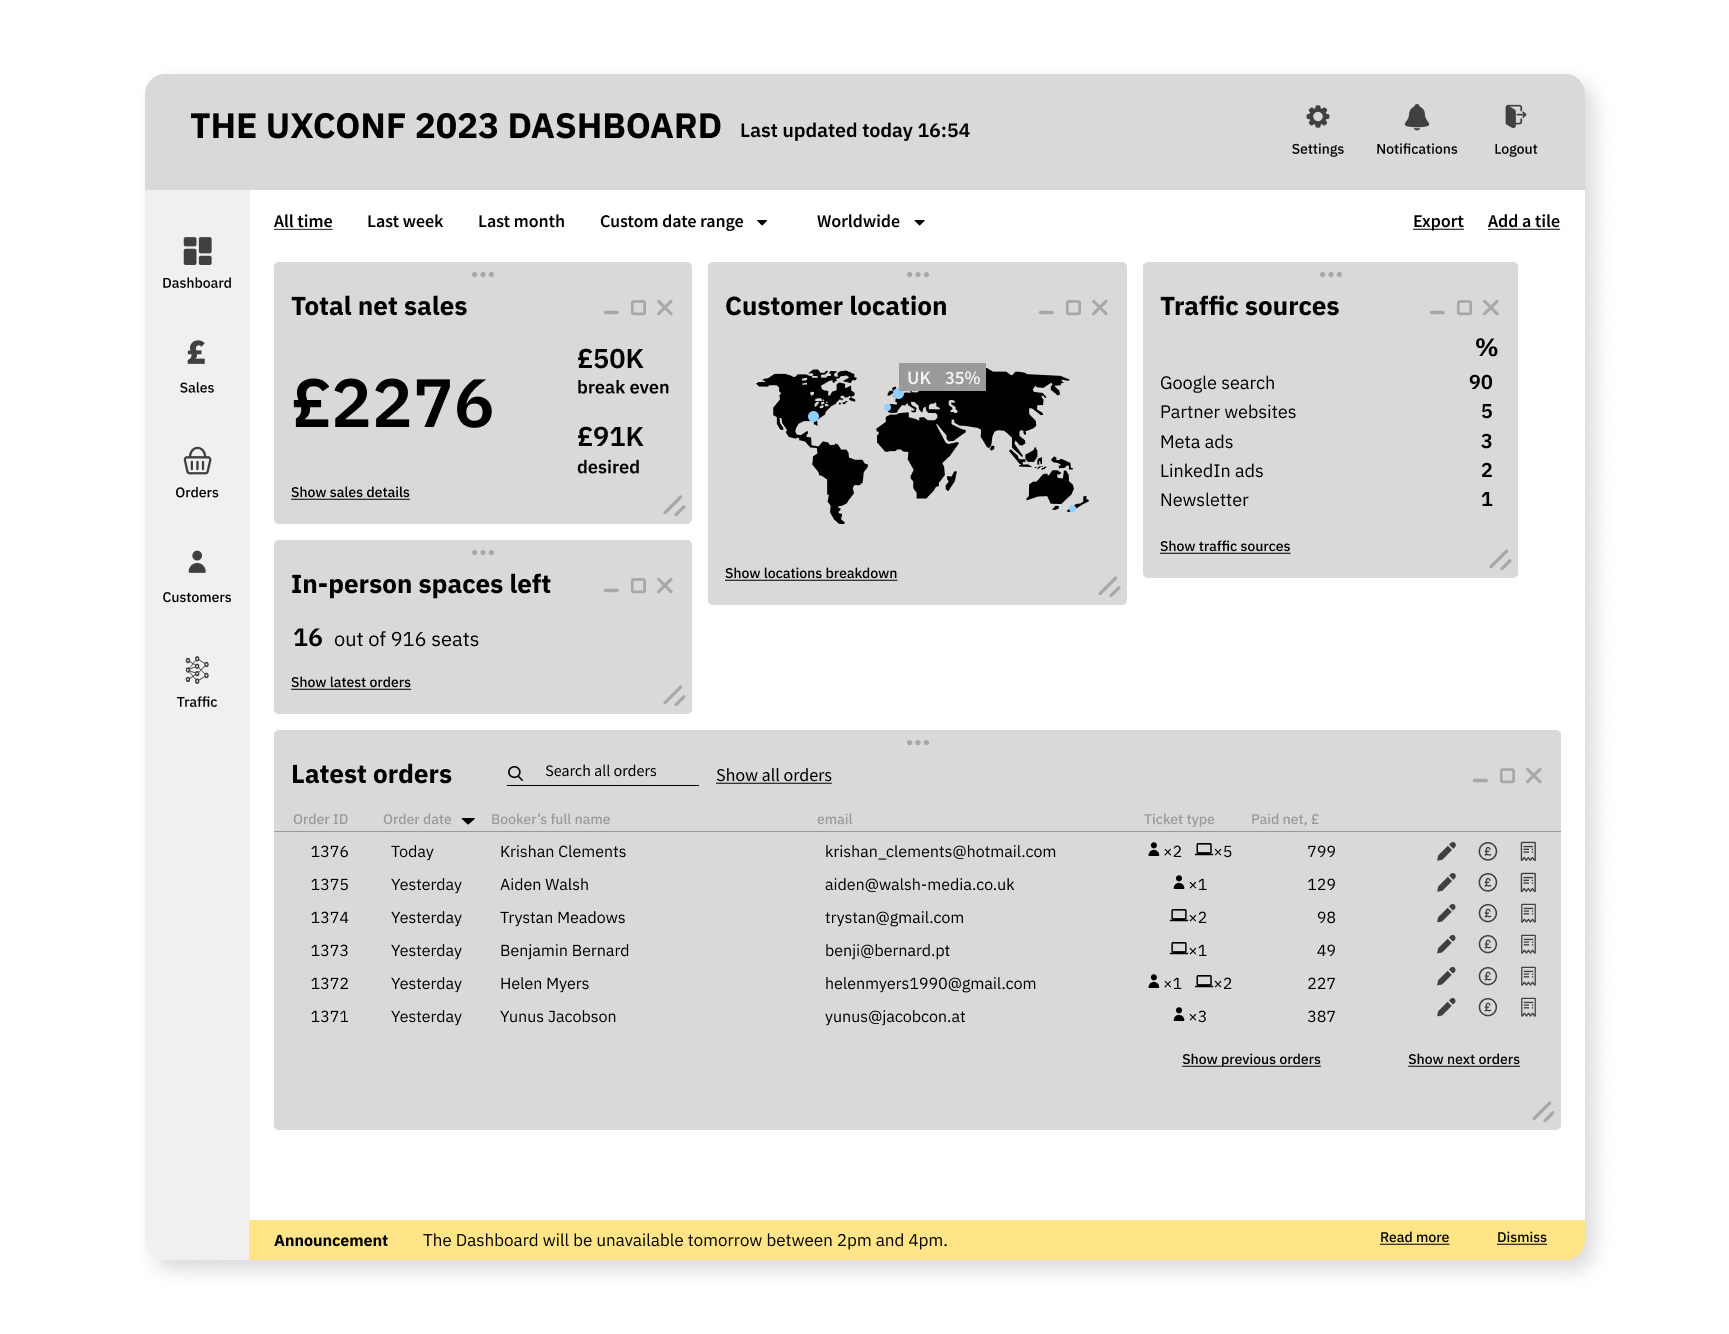Open the Notifications bell
Viewport: 1729px width, 1334px height.
point(1417,117)
